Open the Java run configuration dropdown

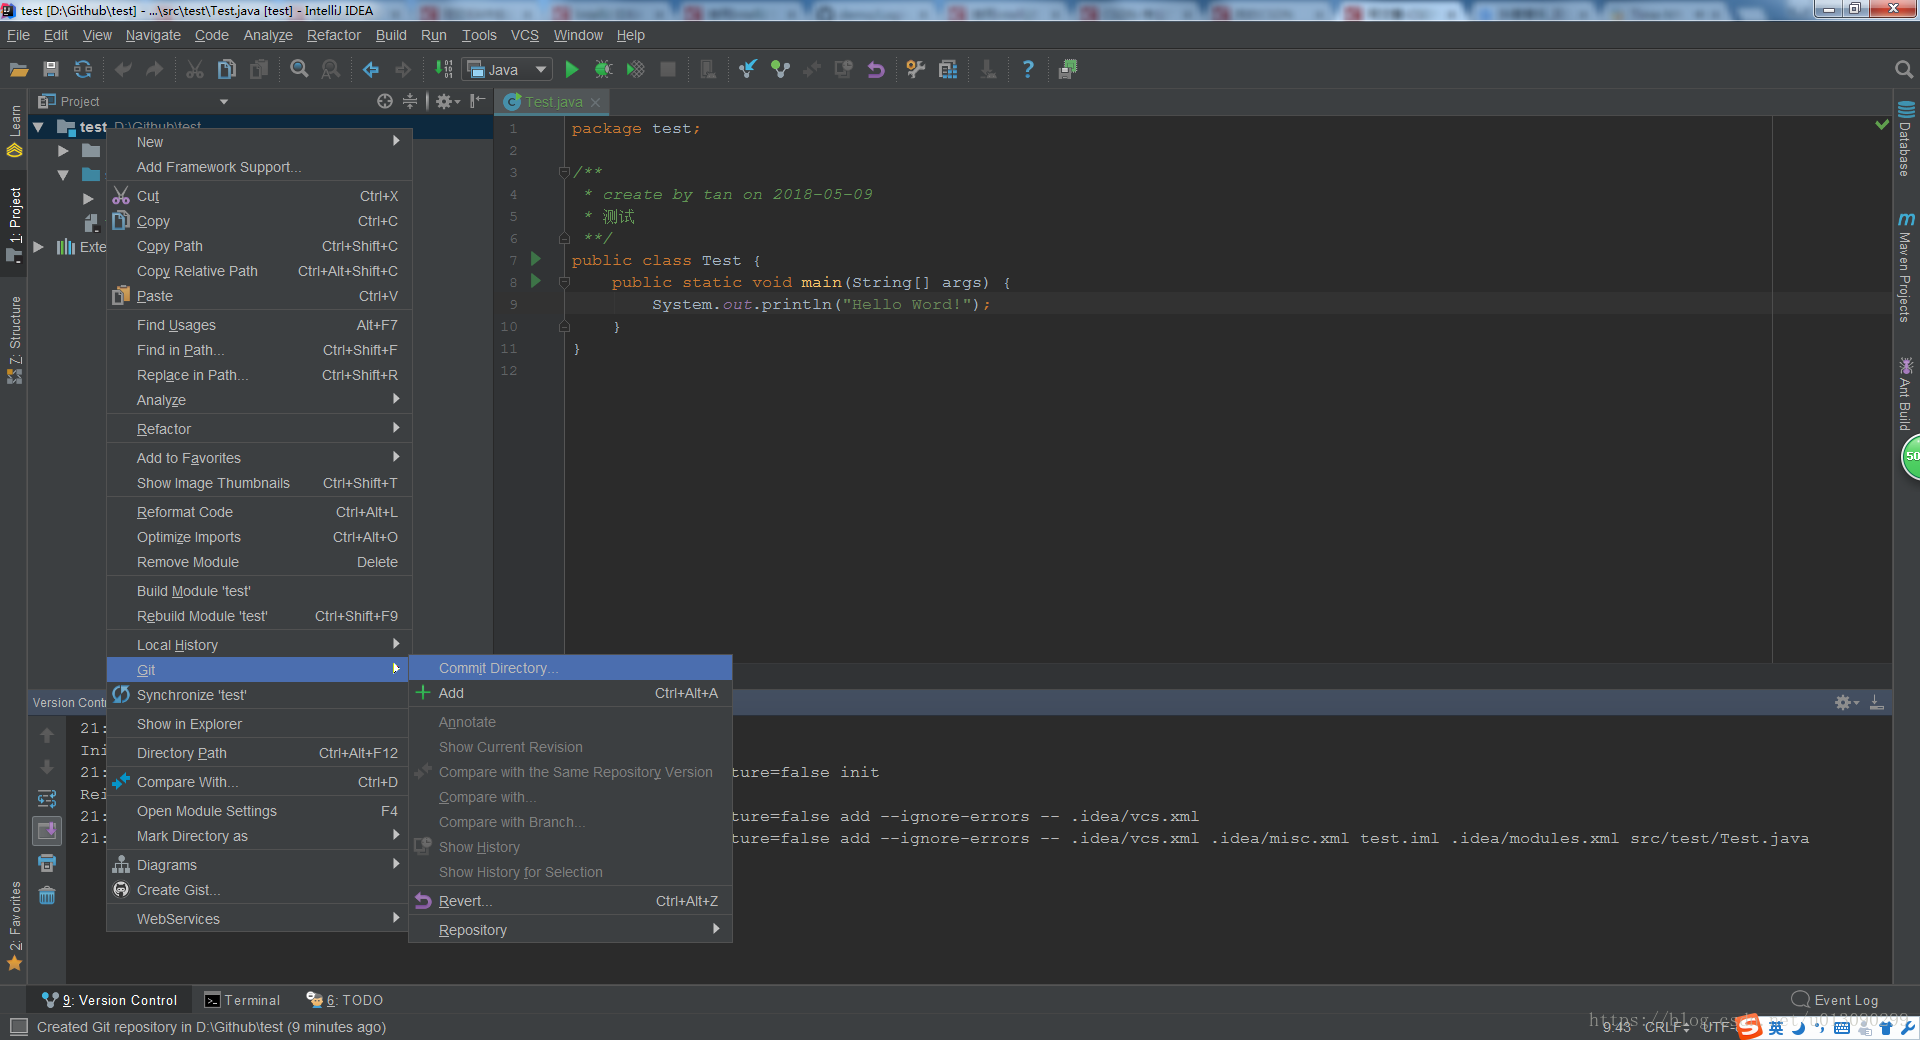tap(508, 70)
